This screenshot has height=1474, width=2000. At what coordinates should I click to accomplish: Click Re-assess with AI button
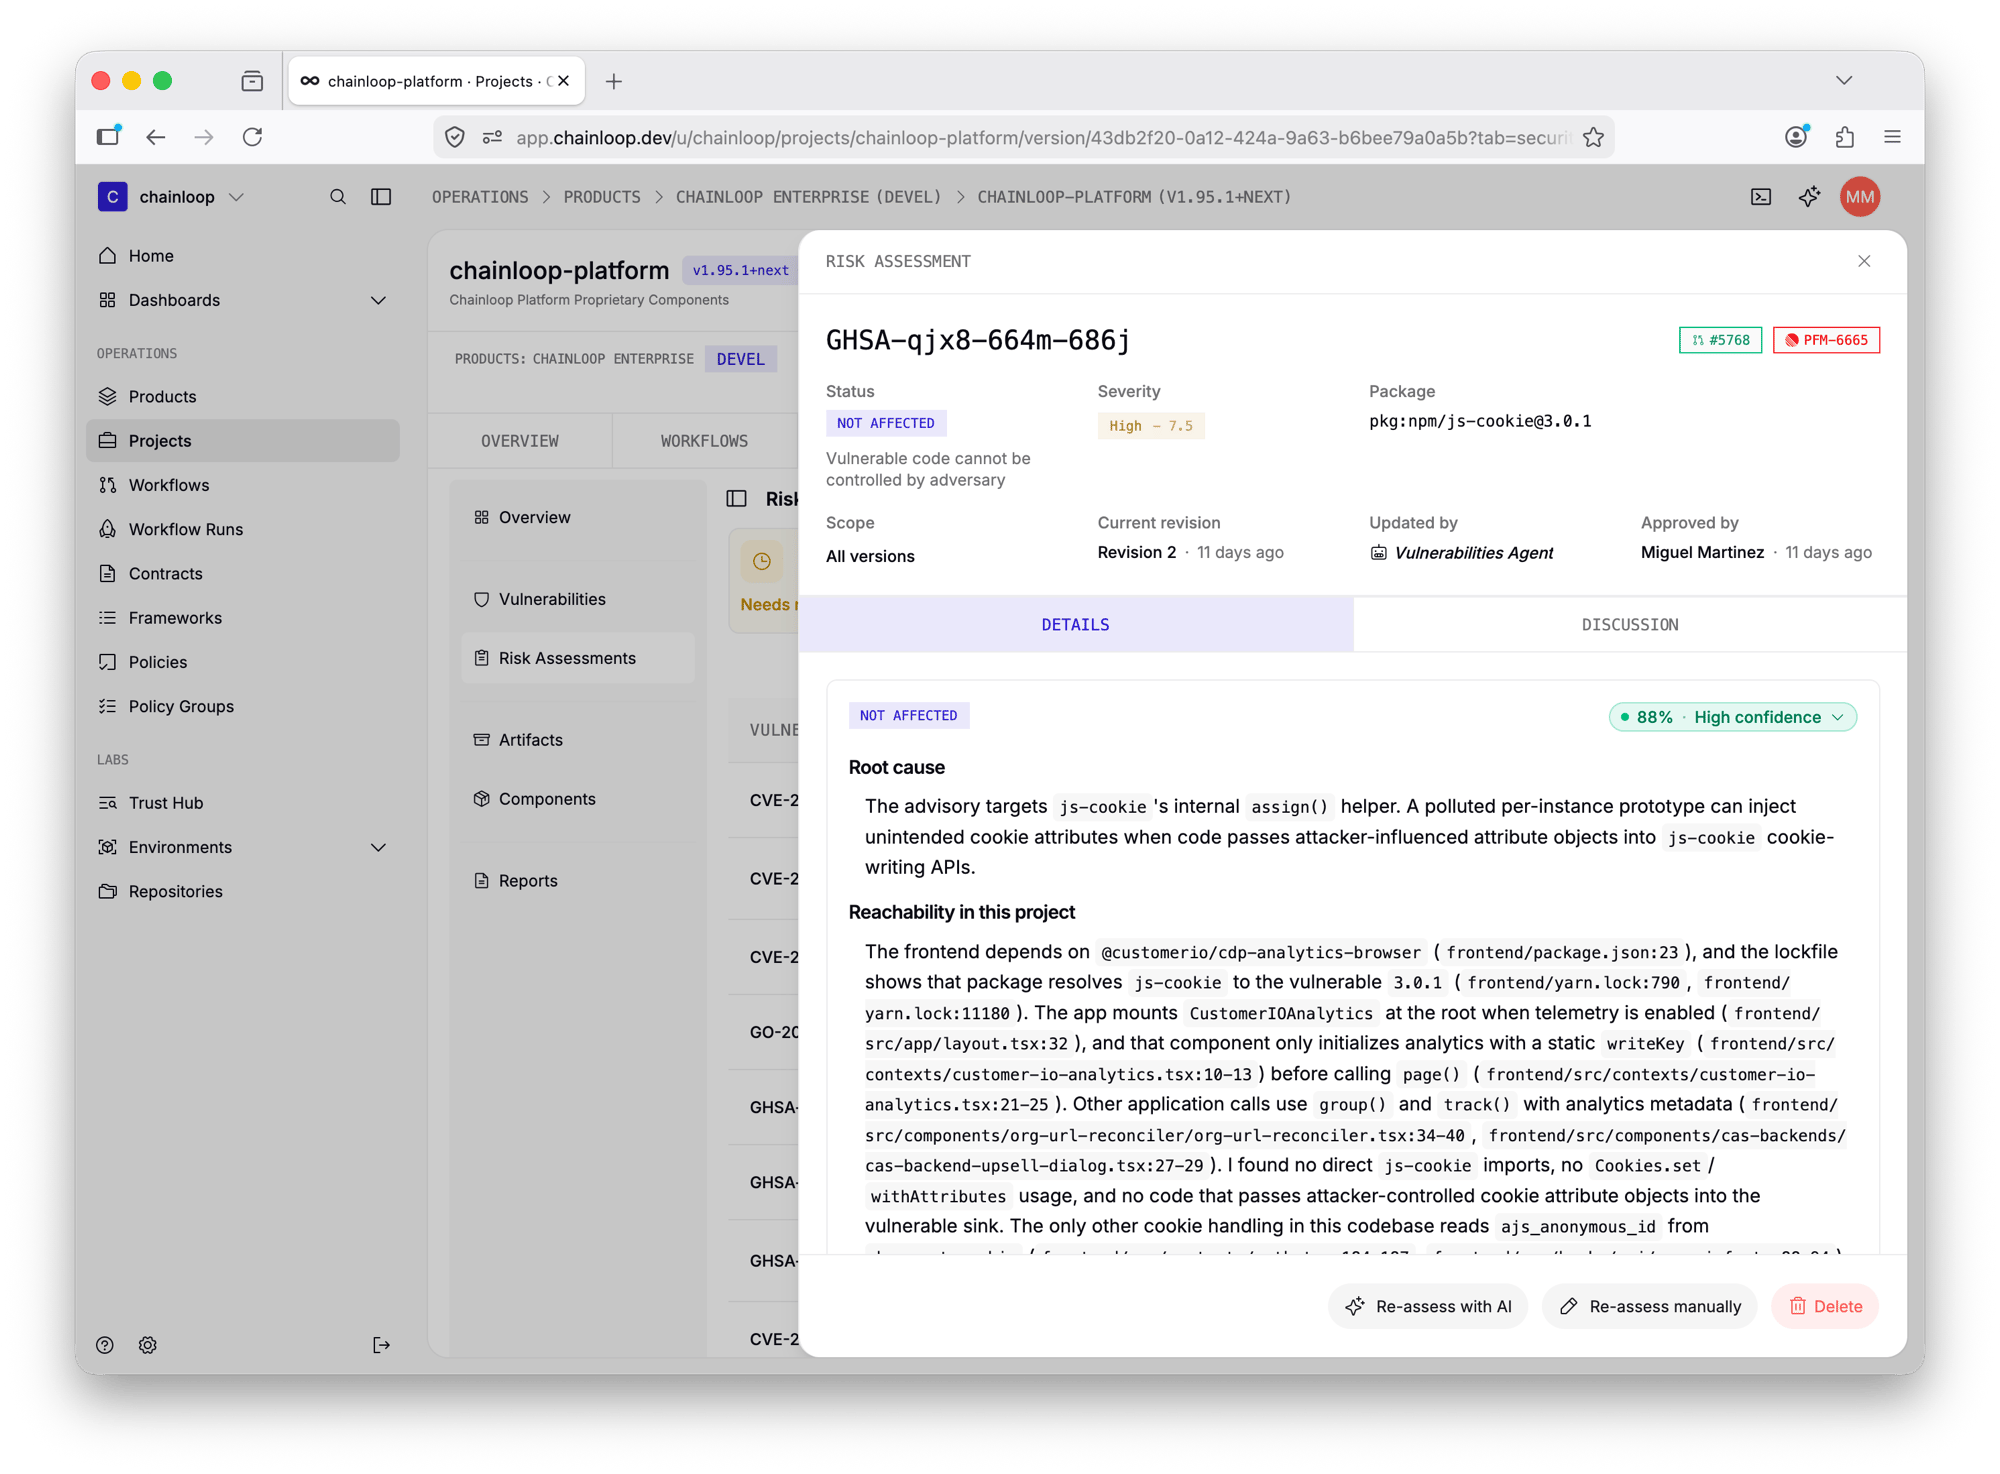(x=1428, y=1307)
